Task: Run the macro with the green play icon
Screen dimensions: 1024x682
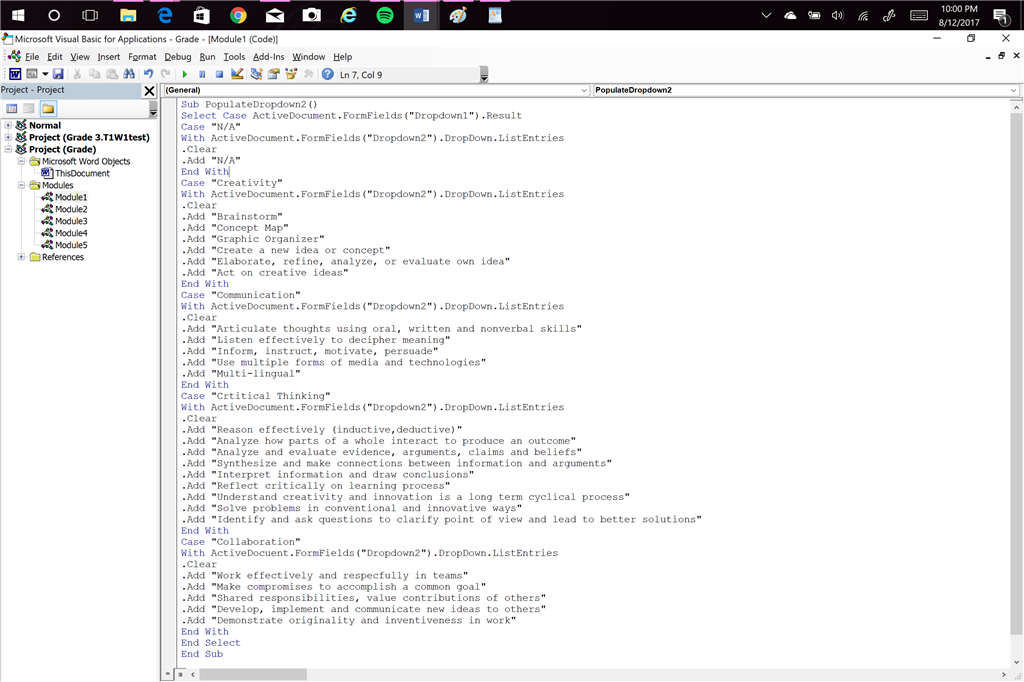Action: pyautogui.click(x=185, y=74)
